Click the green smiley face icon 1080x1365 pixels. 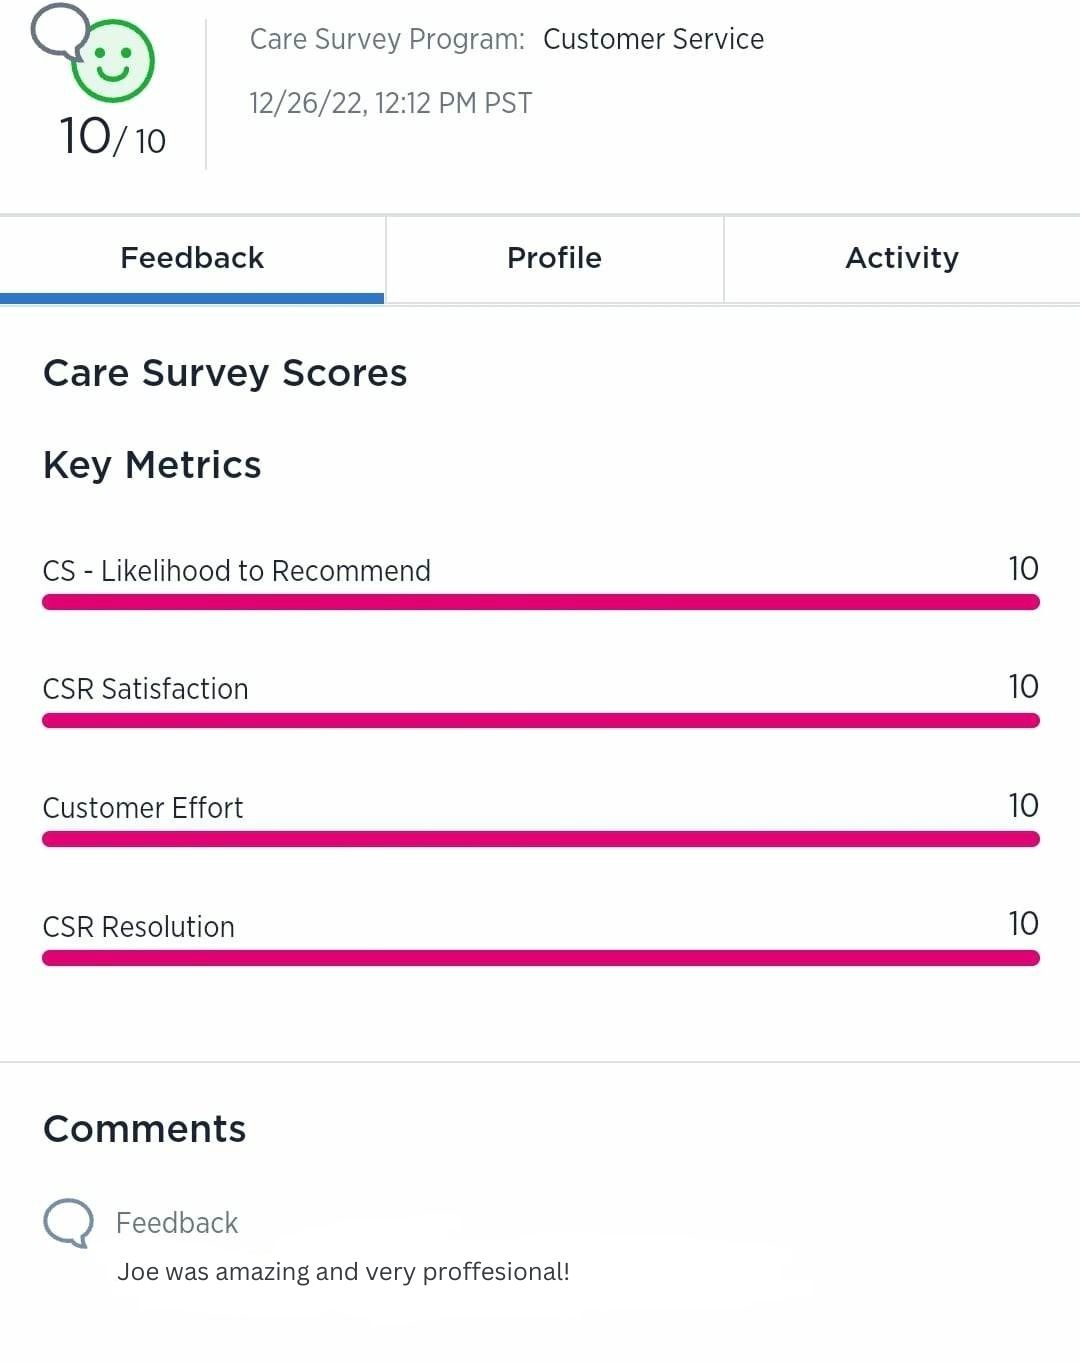coord(113,60)
